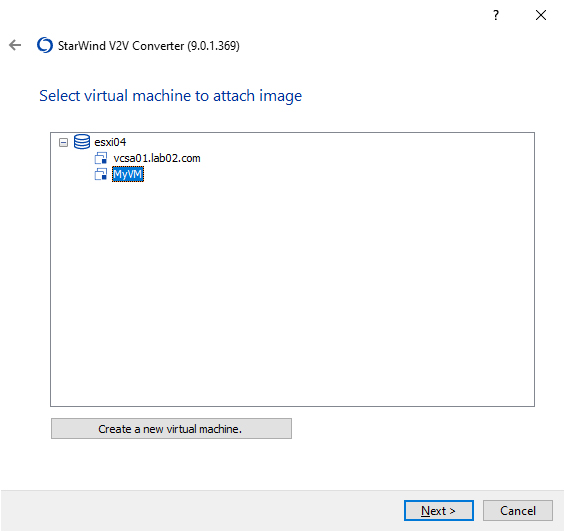Click the blank gray footer bar area
The height and width of the screenshot is (532, 565).
point(202,510)
